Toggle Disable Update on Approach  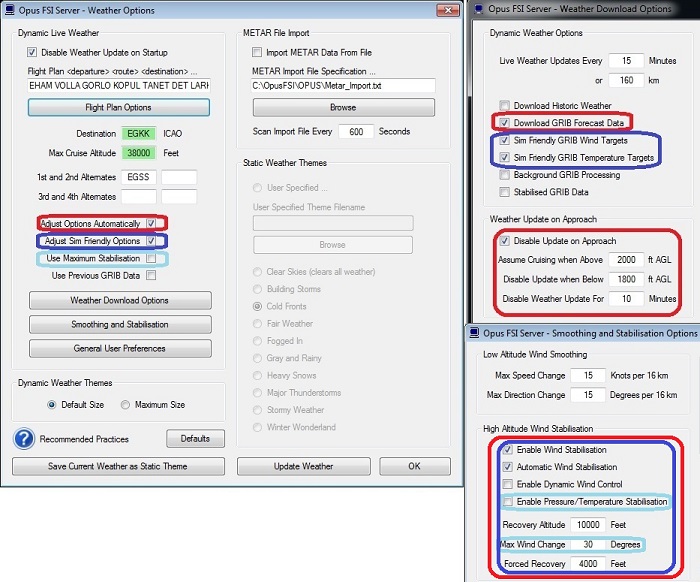coord(504,241)
